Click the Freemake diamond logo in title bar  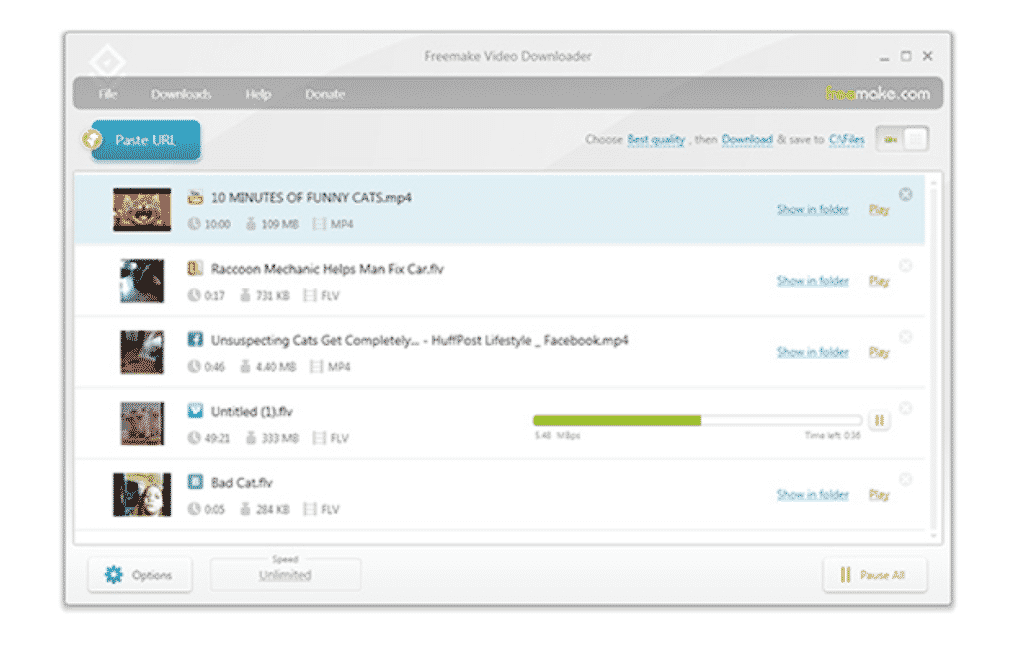(x=104, y=61)
